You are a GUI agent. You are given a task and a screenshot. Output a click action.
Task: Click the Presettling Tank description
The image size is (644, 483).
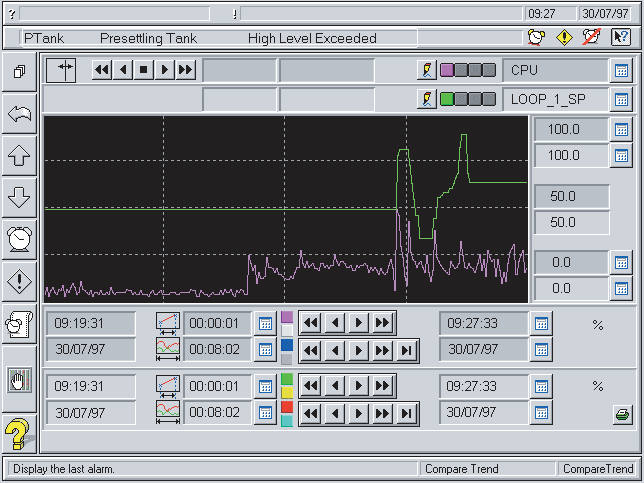[x=148, y=38]
